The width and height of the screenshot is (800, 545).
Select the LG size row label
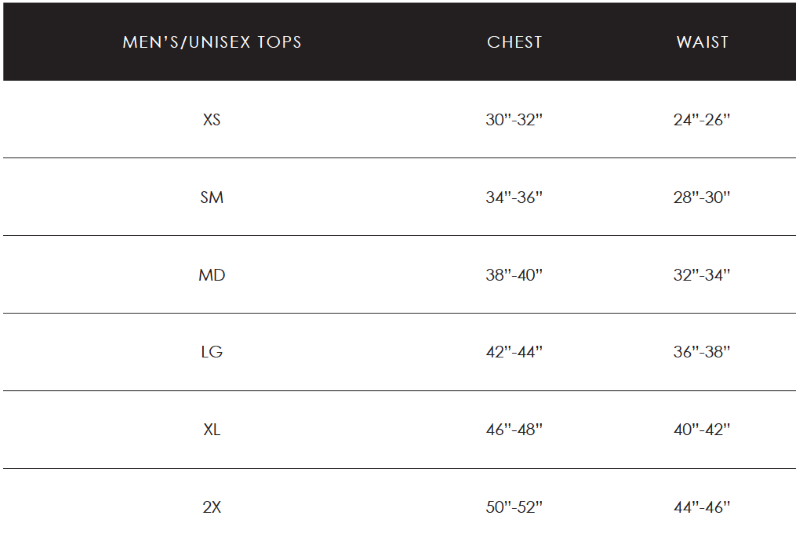coord(211,352)
